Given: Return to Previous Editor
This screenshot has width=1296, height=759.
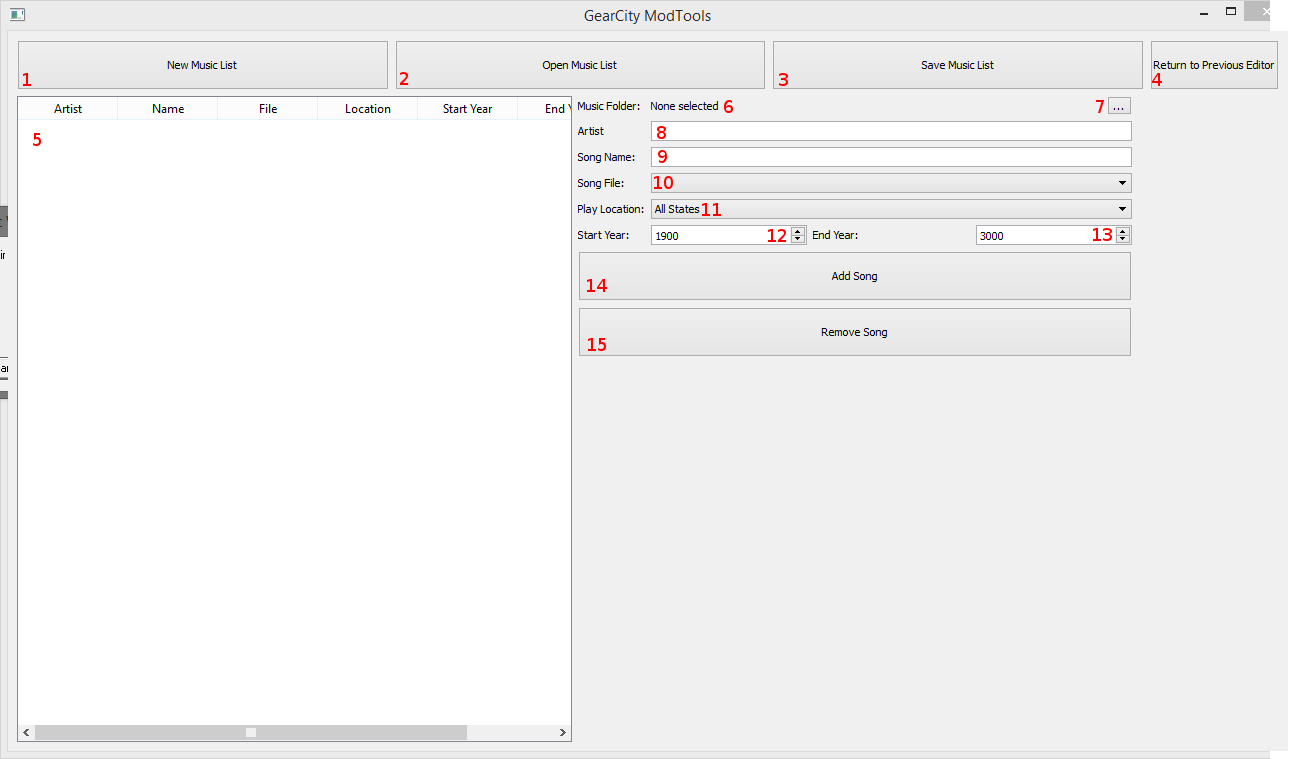Looking at the screenshot, I should click(x=1214, y=65).
